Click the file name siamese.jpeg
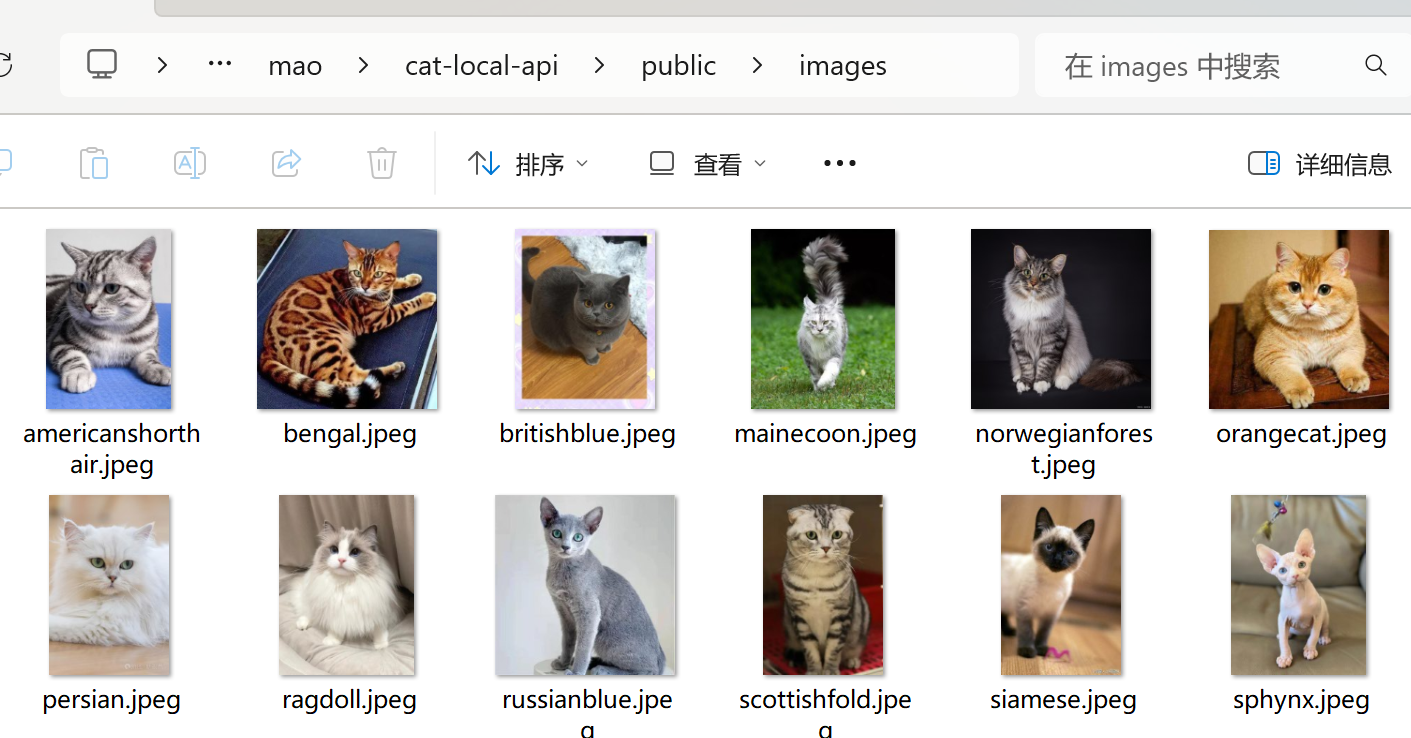Viewport: 1411px width, 738px height. pos(1063,700)
